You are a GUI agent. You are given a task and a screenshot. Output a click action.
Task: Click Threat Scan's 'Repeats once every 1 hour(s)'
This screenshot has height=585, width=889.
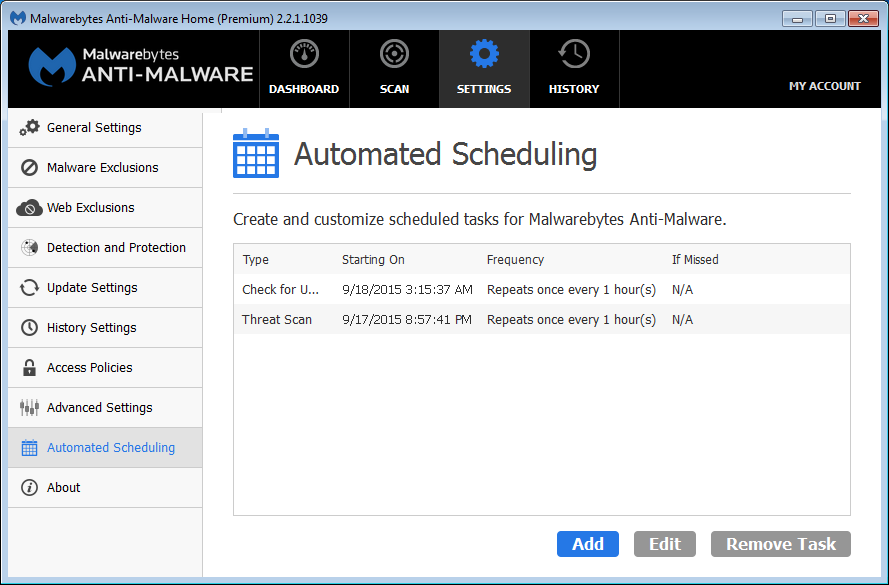pos(571,320)
